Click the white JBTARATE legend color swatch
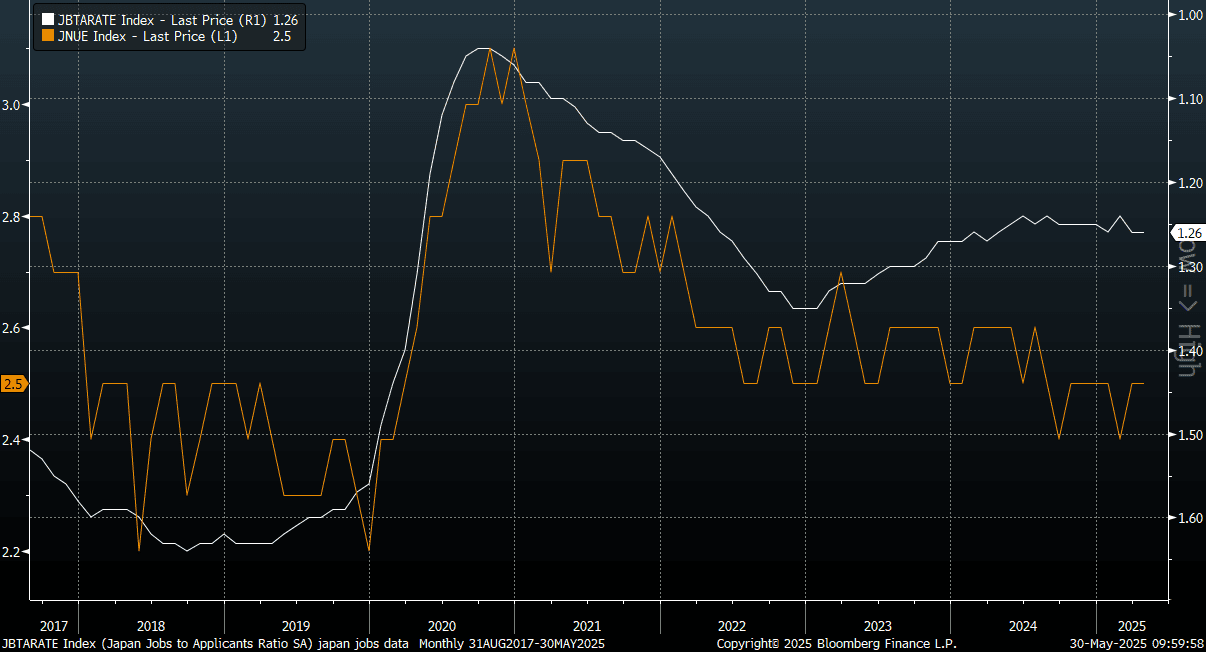1206x652 pixels. click(x=47, y=19)
